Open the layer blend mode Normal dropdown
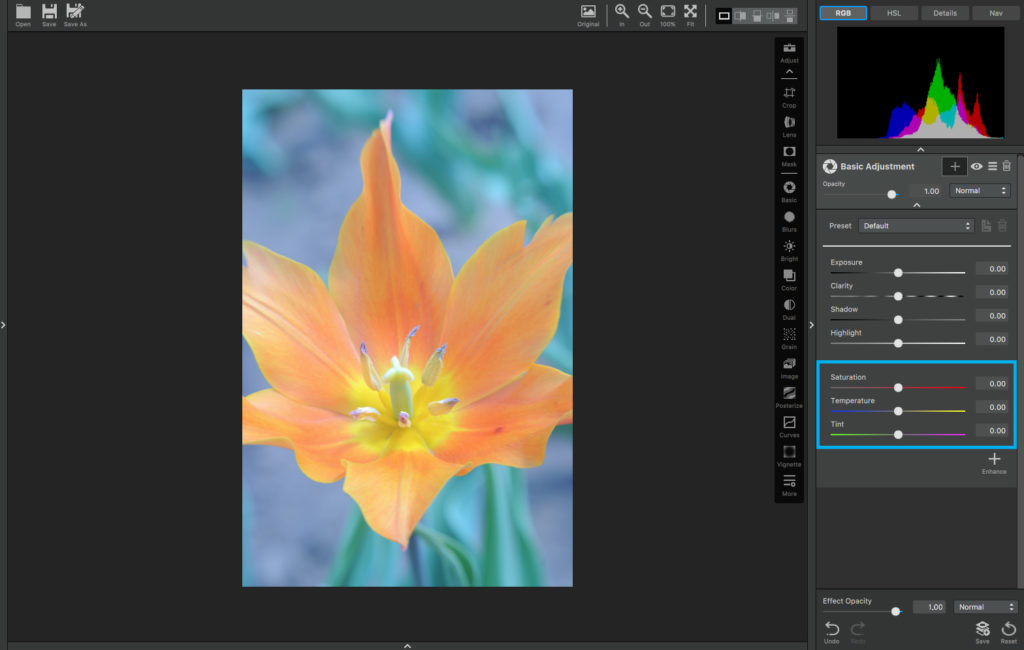Screen dimensions: 1024x650 pos(980,191)
